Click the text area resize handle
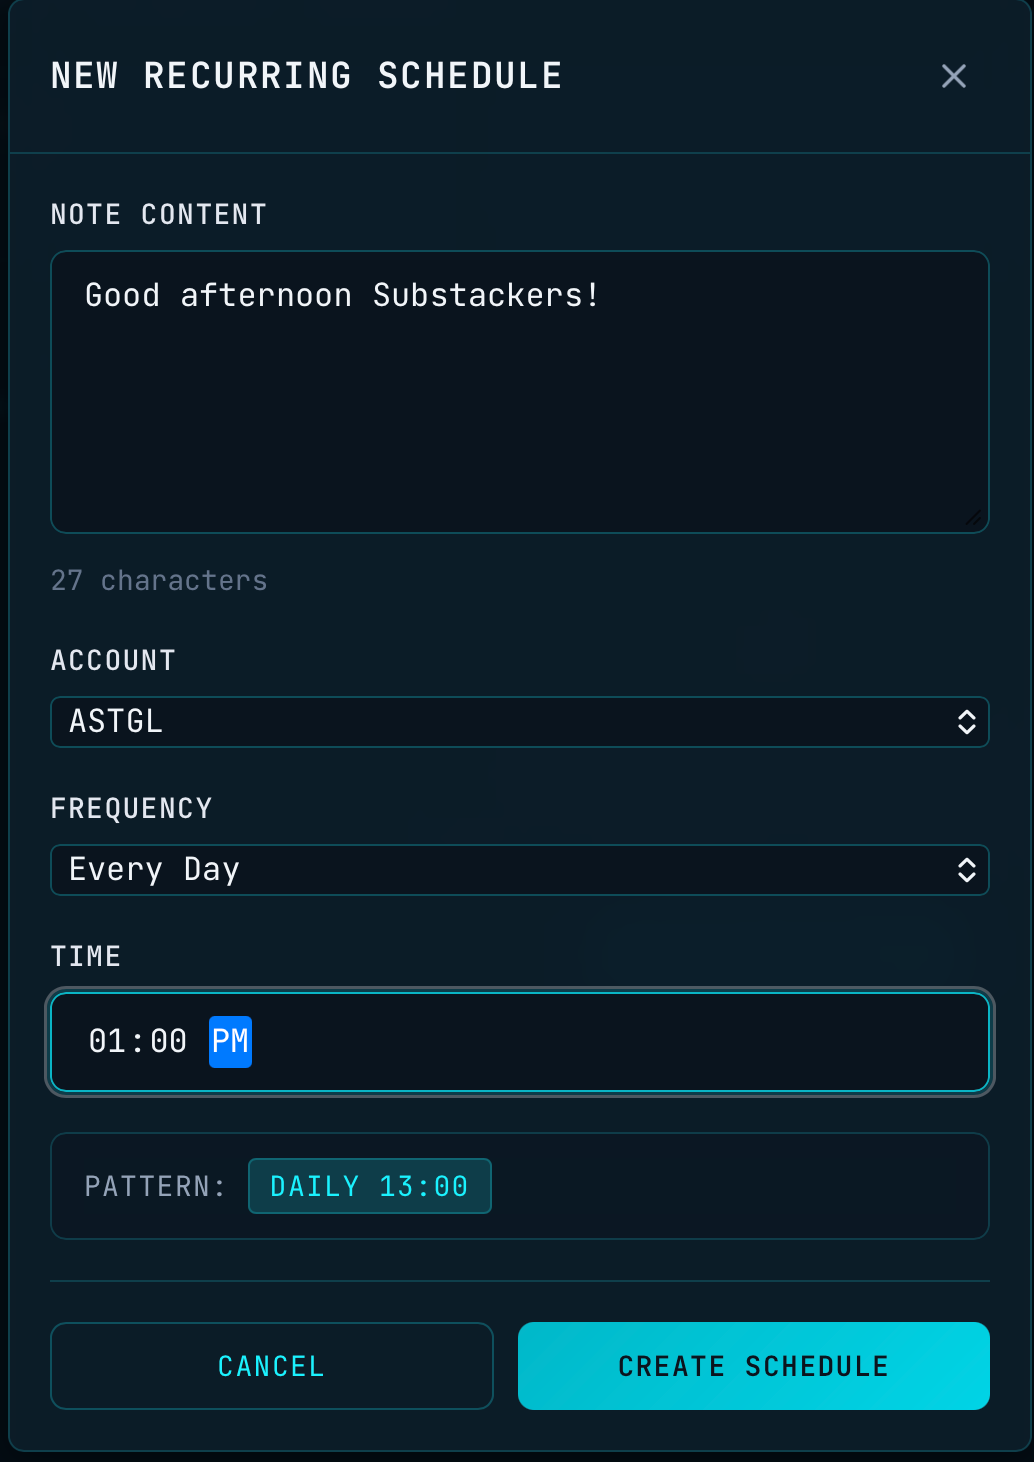The height and width of the screenshot is (1462, 1034). (974, 518)
